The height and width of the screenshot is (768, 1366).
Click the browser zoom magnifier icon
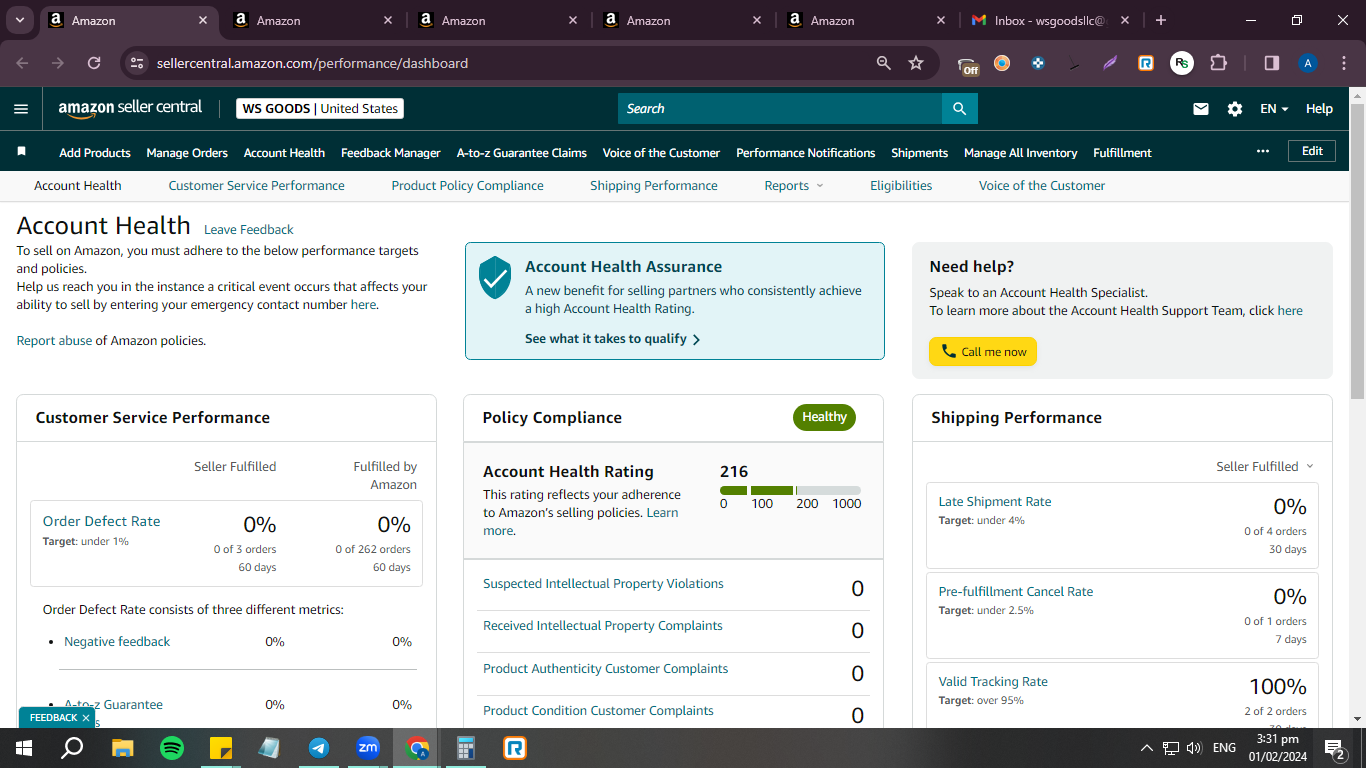coord(883,63)
